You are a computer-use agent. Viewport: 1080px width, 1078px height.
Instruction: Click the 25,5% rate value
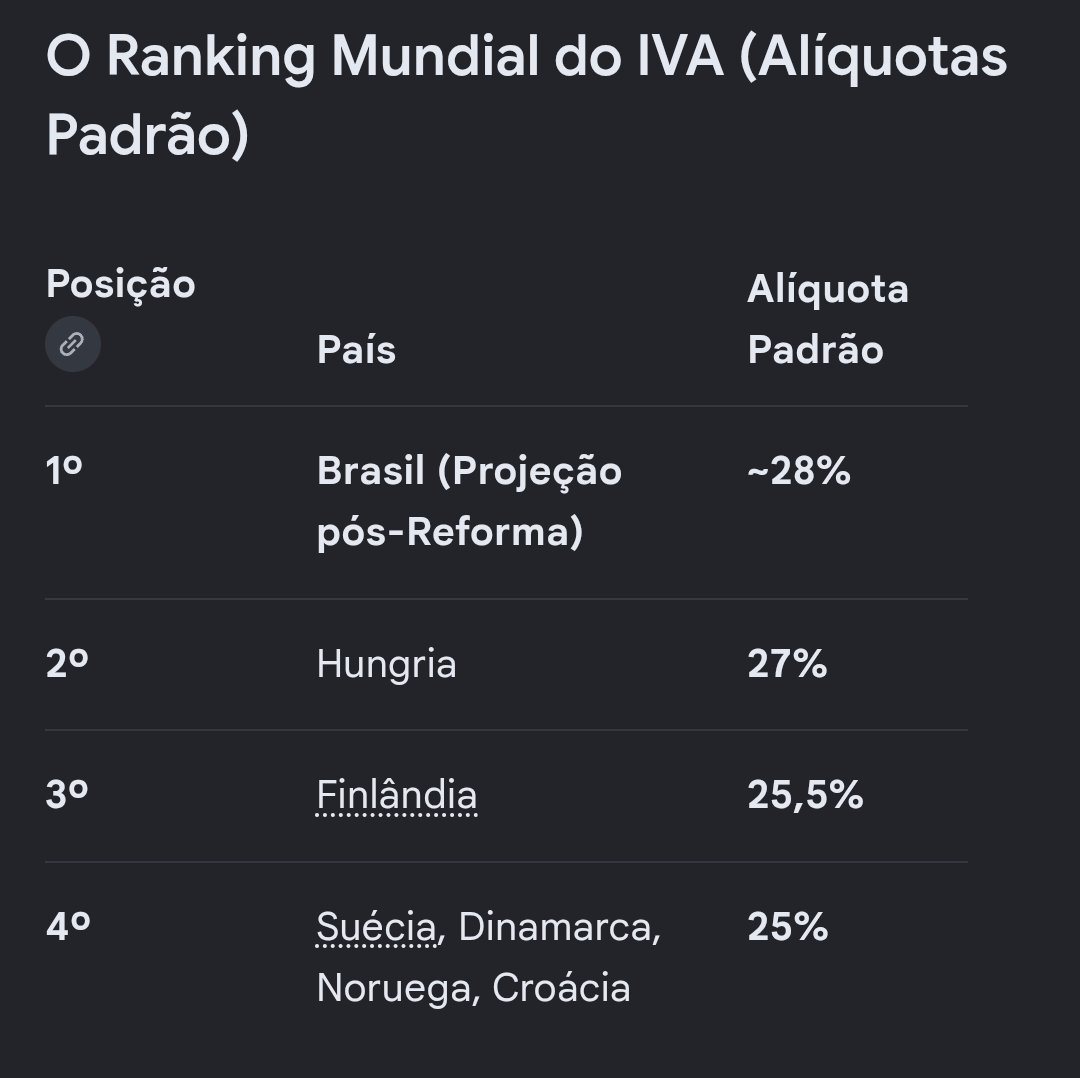(x=805, y=795)
